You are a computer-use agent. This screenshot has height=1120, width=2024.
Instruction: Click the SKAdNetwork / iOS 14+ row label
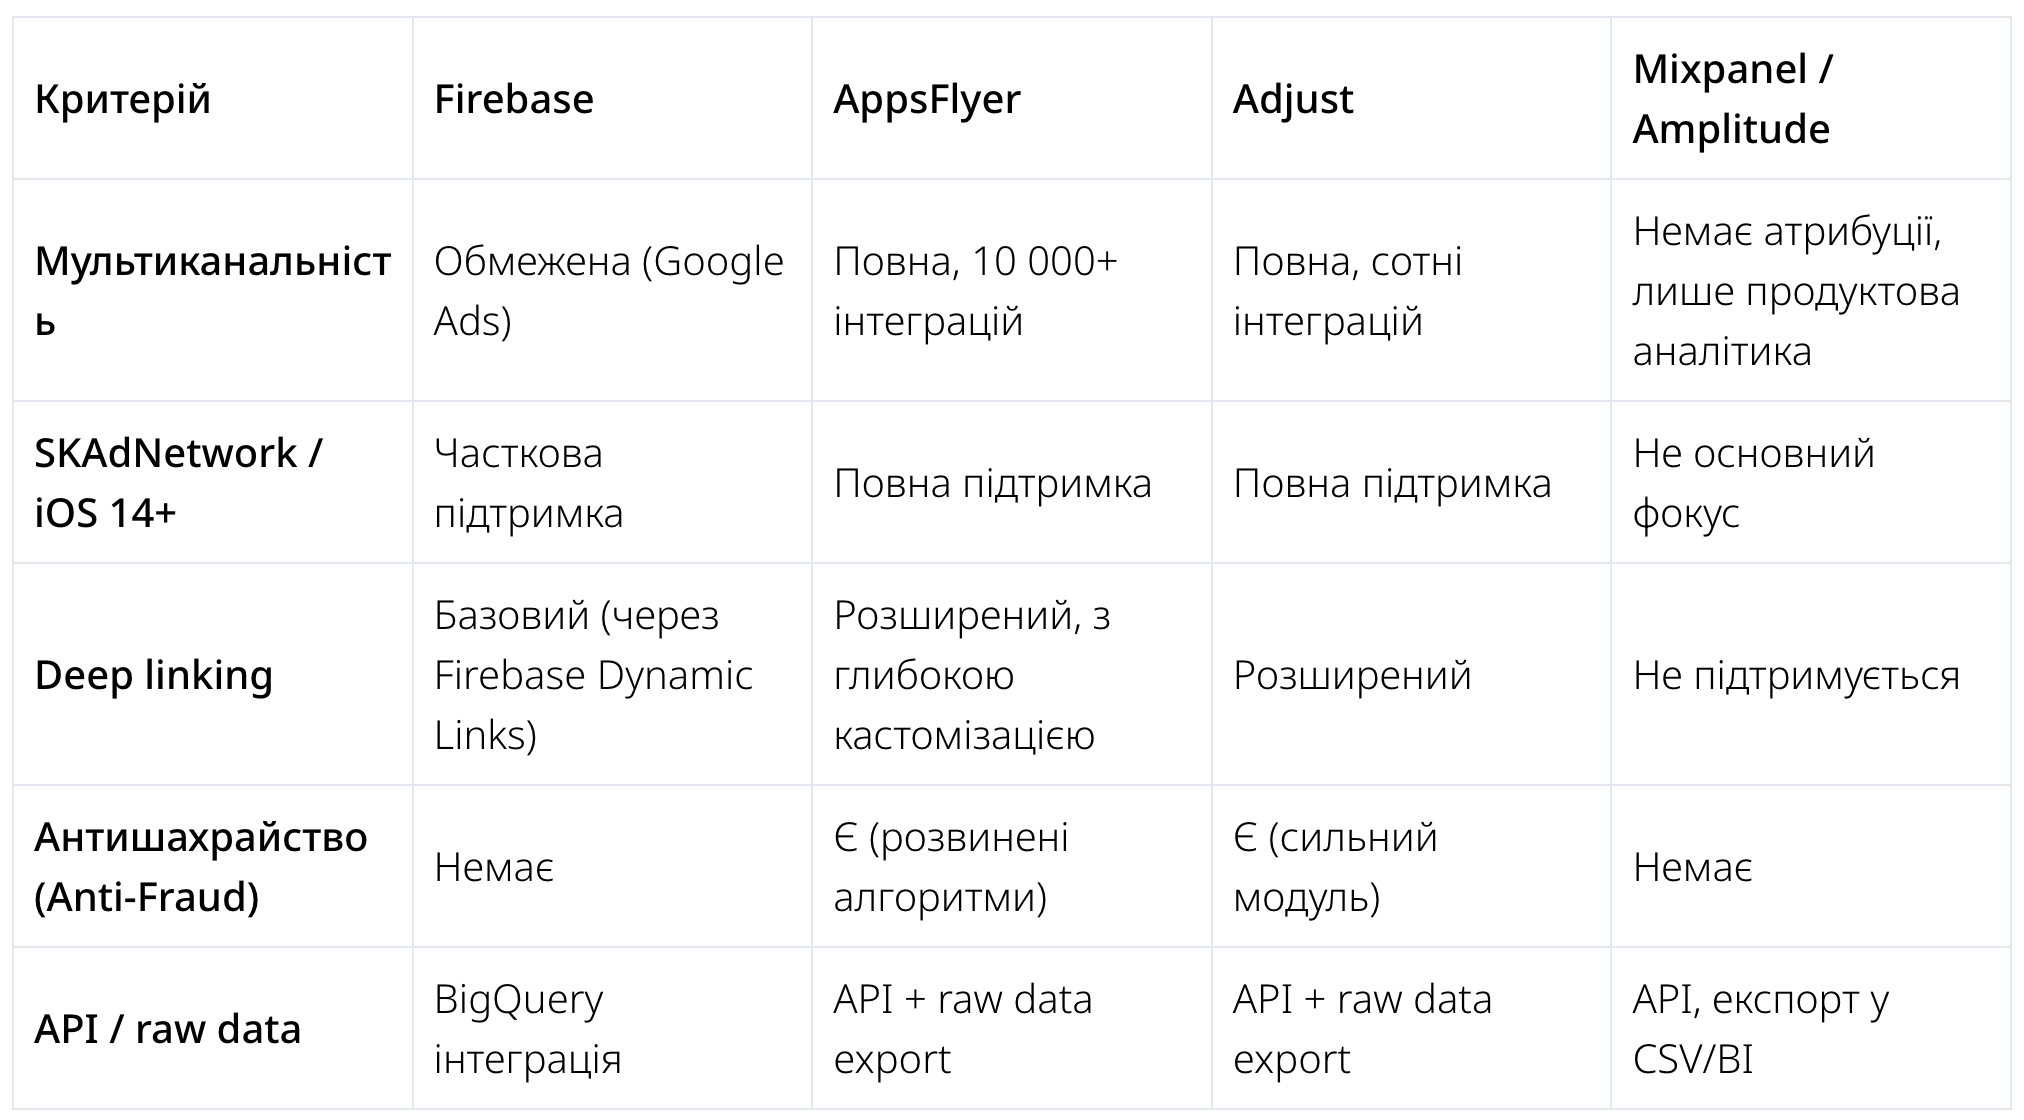coord(178,483)
